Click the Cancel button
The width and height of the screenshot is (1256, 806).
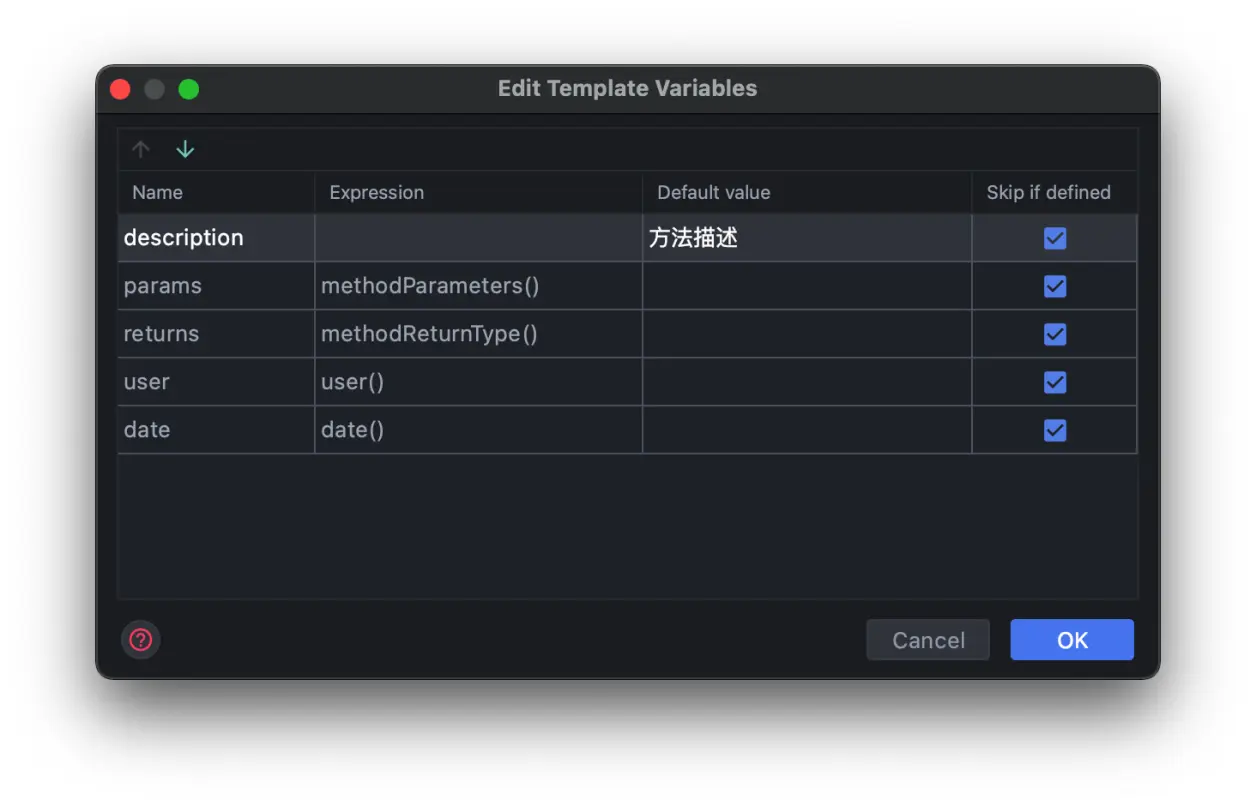point(928,640)
